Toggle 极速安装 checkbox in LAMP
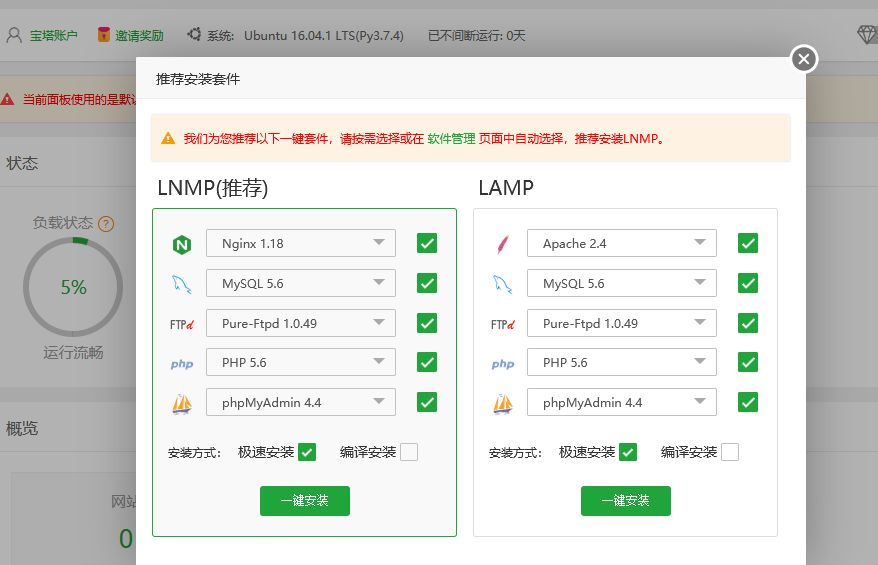 (628, 452)
